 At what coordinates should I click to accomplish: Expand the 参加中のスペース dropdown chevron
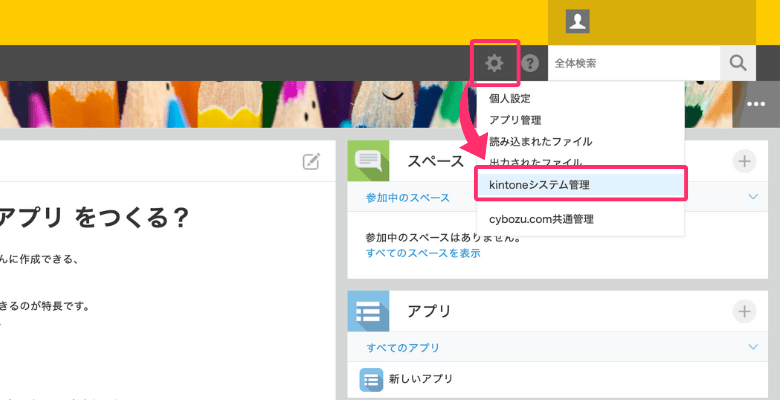[x=754, y=197]
